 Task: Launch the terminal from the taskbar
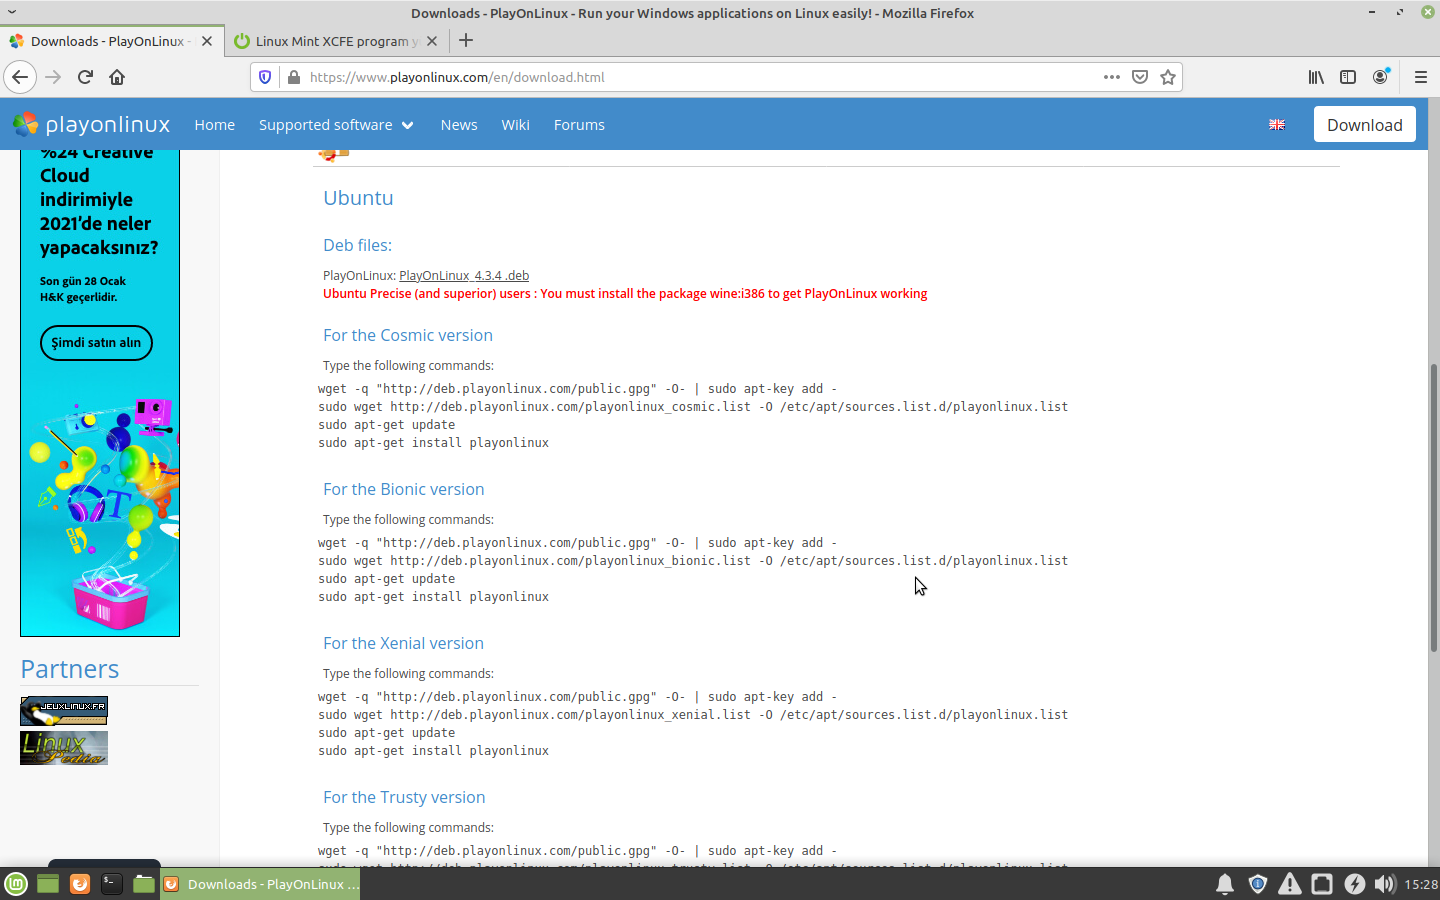point(112,884)
